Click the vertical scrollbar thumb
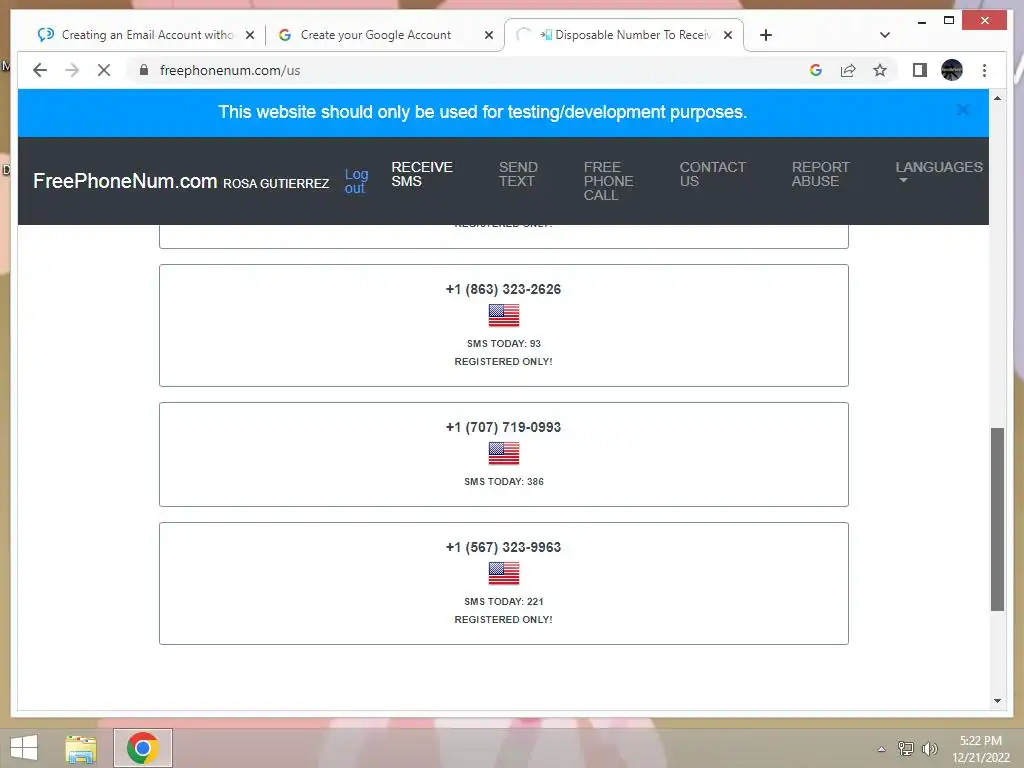The height and width of the screenshot is (768, 1024). [997, 519]
